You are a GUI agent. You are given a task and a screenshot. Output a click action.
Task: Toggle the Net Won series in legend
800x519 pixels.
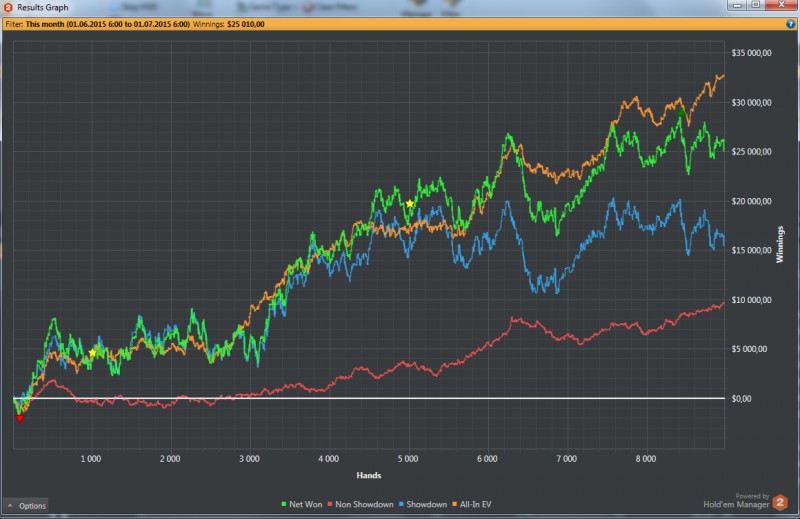tap(307, 504)
